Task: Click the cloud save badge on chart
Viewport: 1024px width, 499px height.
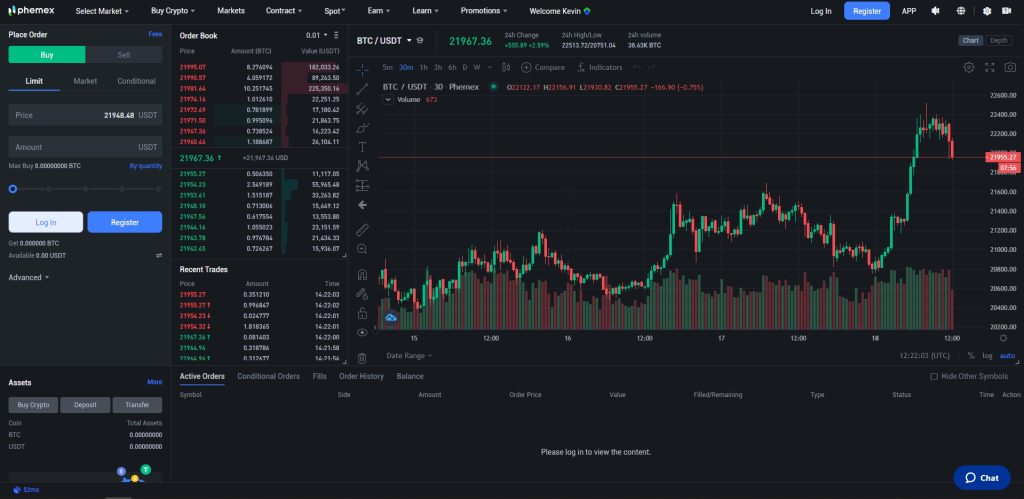Action: (x=391, y=317)
